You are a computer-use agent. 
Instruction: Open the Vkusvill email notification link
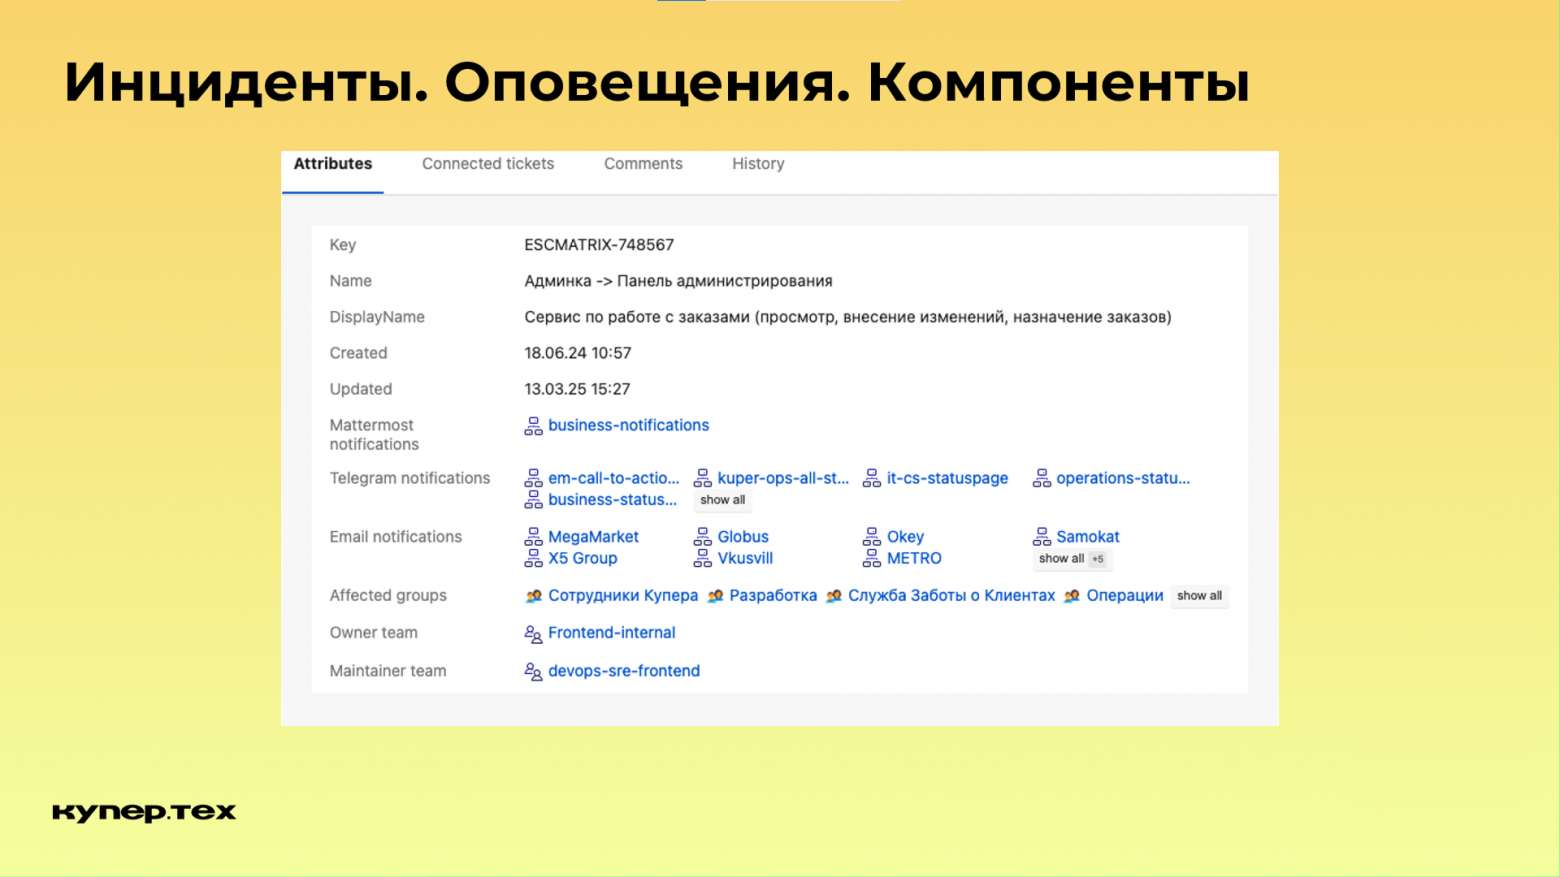[x=745, y=558]
